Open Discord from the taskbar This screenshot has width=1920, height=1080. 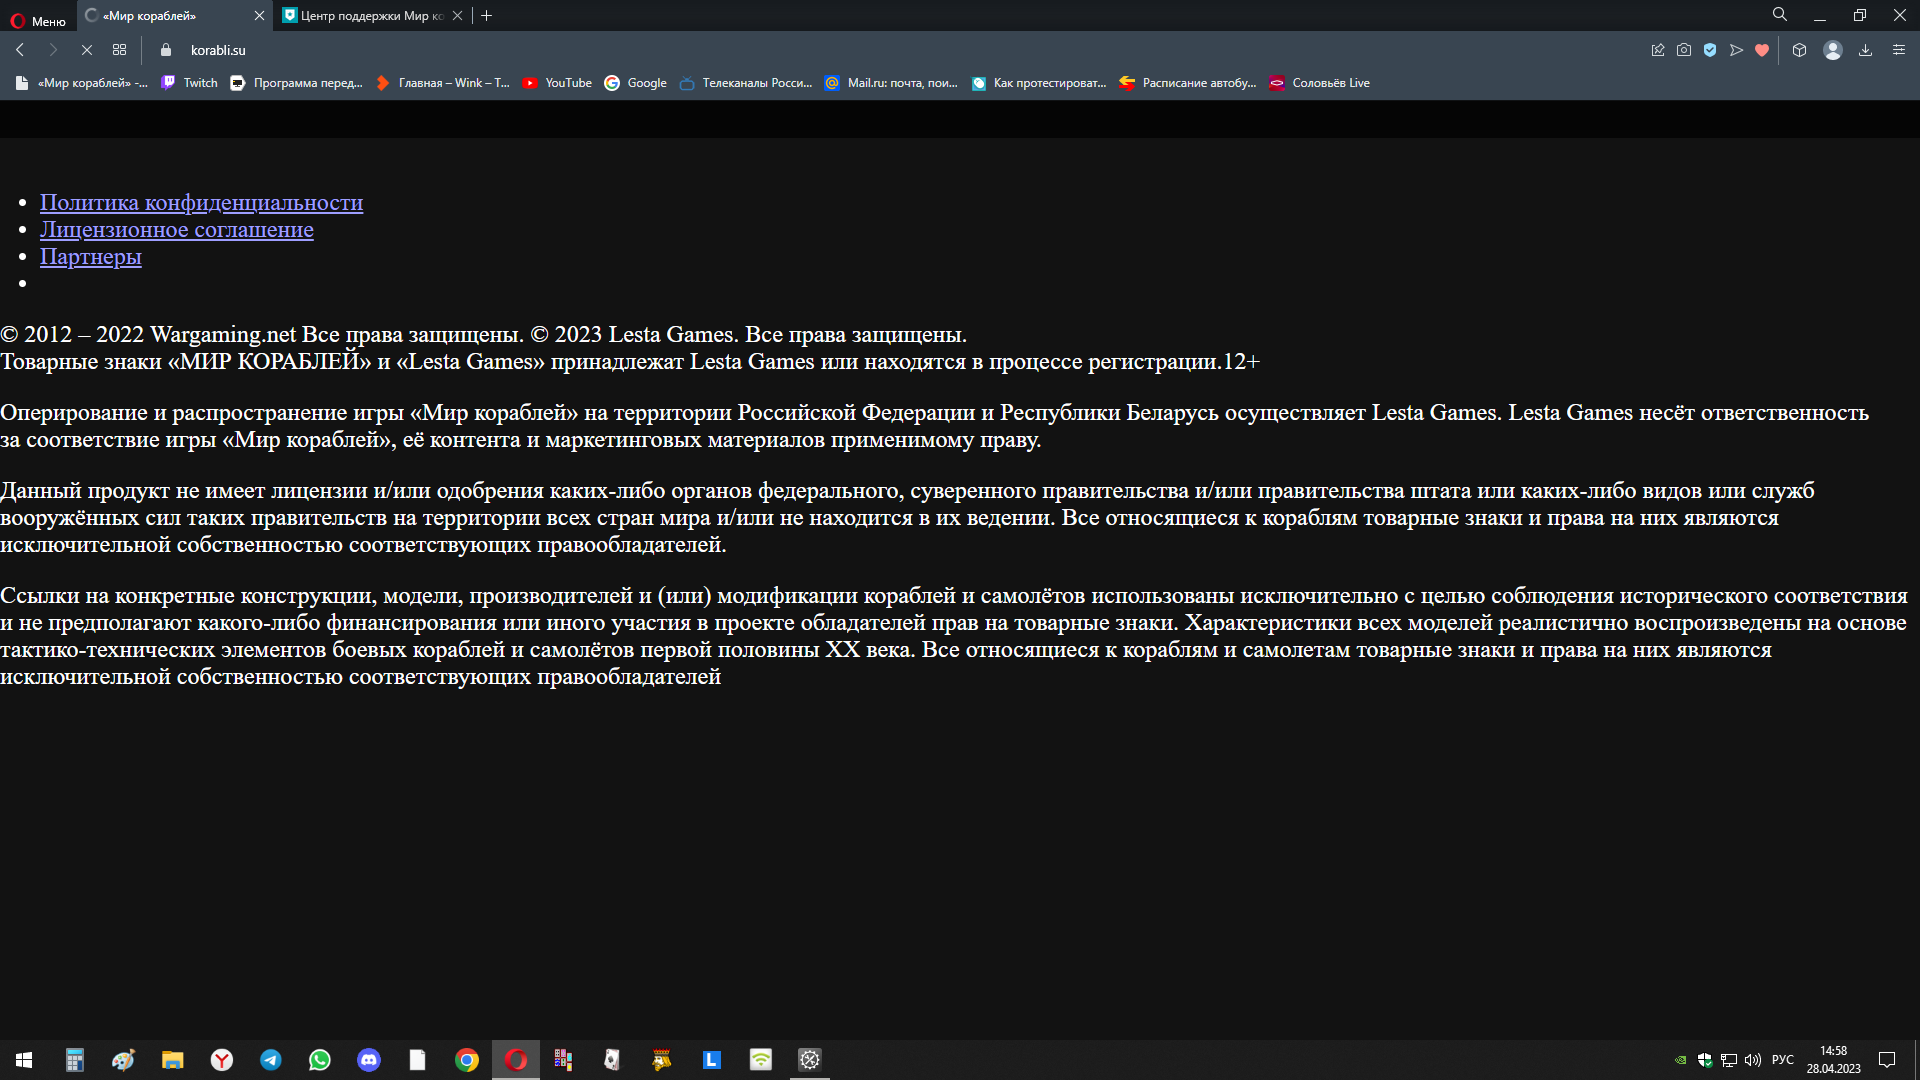coord(369,1060)
